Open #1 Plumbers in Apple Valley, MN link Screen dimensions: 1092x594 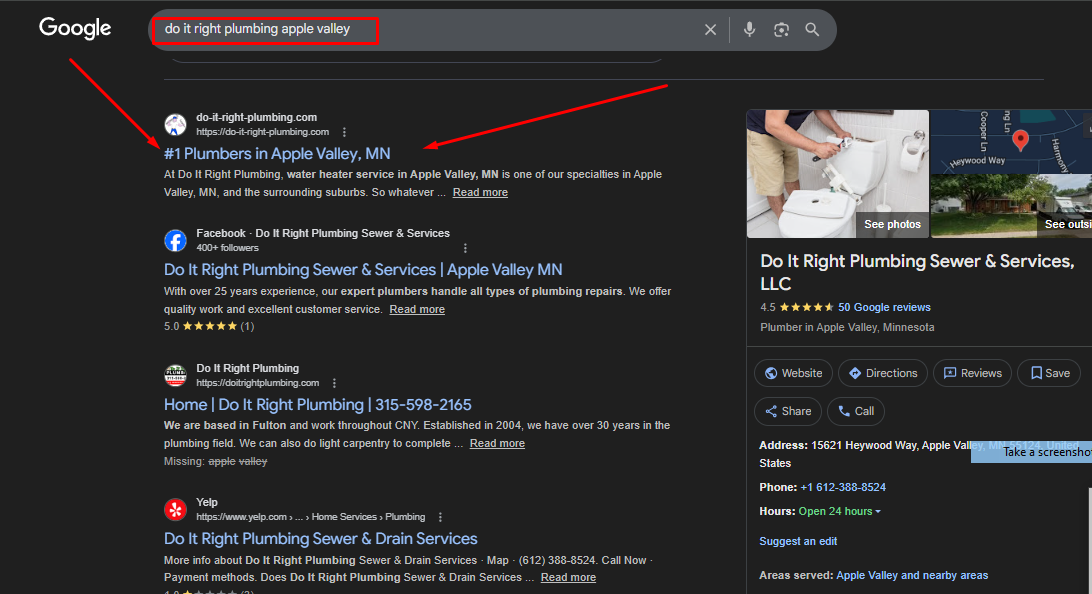277,154
